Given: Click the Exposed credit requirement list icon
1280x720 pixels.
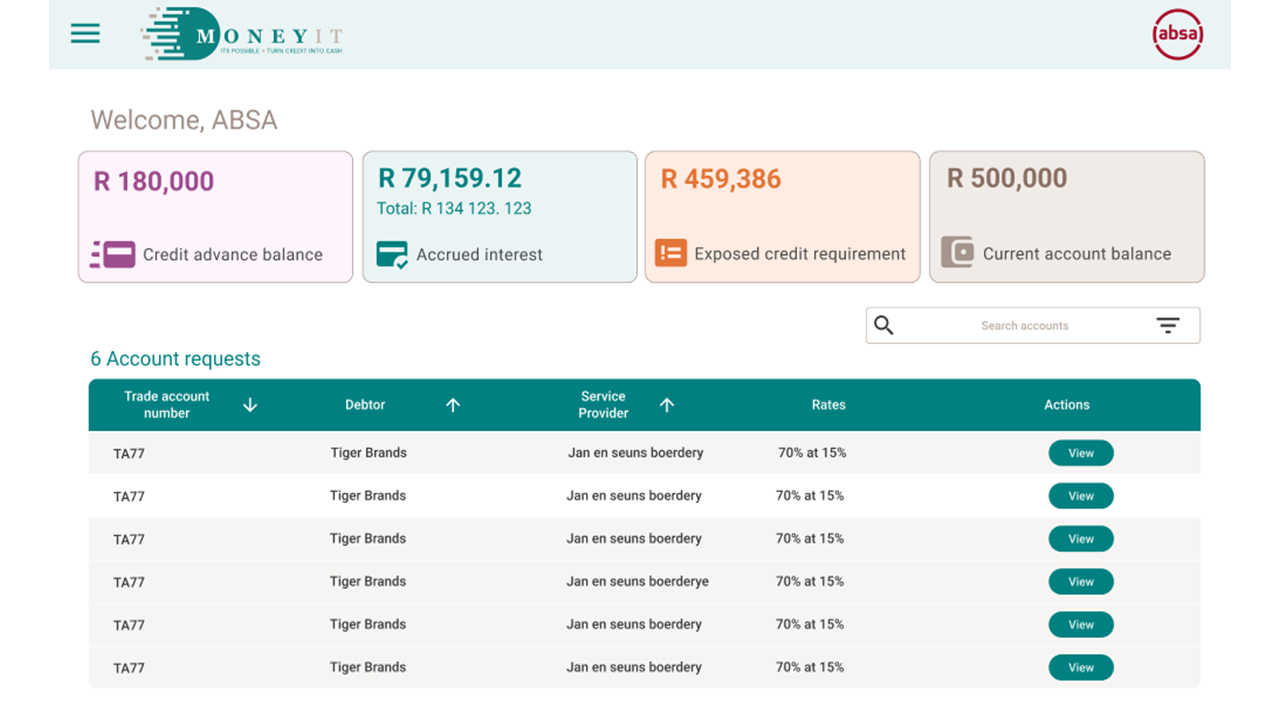Looking at the screenshot, I should click(671, 253).
